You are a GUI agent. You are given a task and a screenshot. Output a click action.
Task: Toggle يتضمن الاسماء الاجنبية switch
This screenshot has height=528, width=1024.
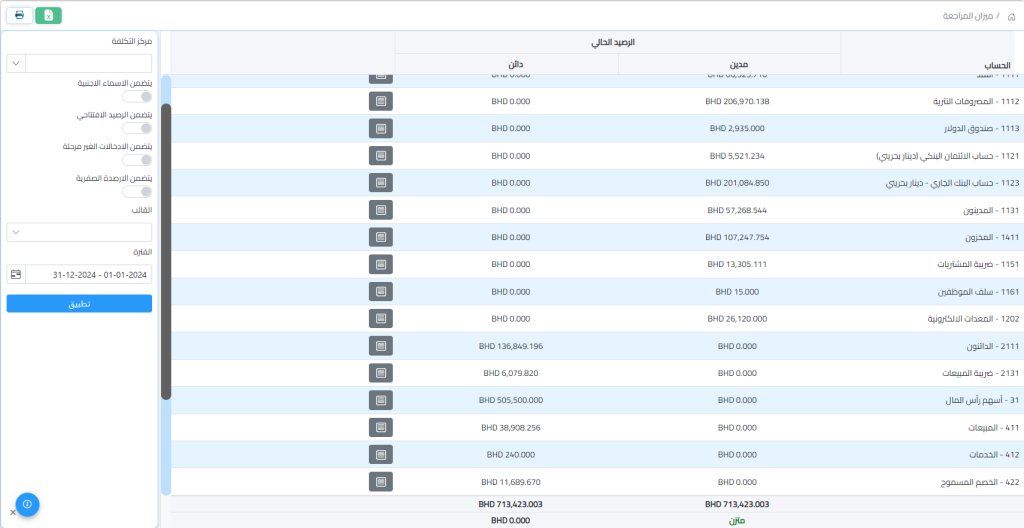(x=137, y=97)
